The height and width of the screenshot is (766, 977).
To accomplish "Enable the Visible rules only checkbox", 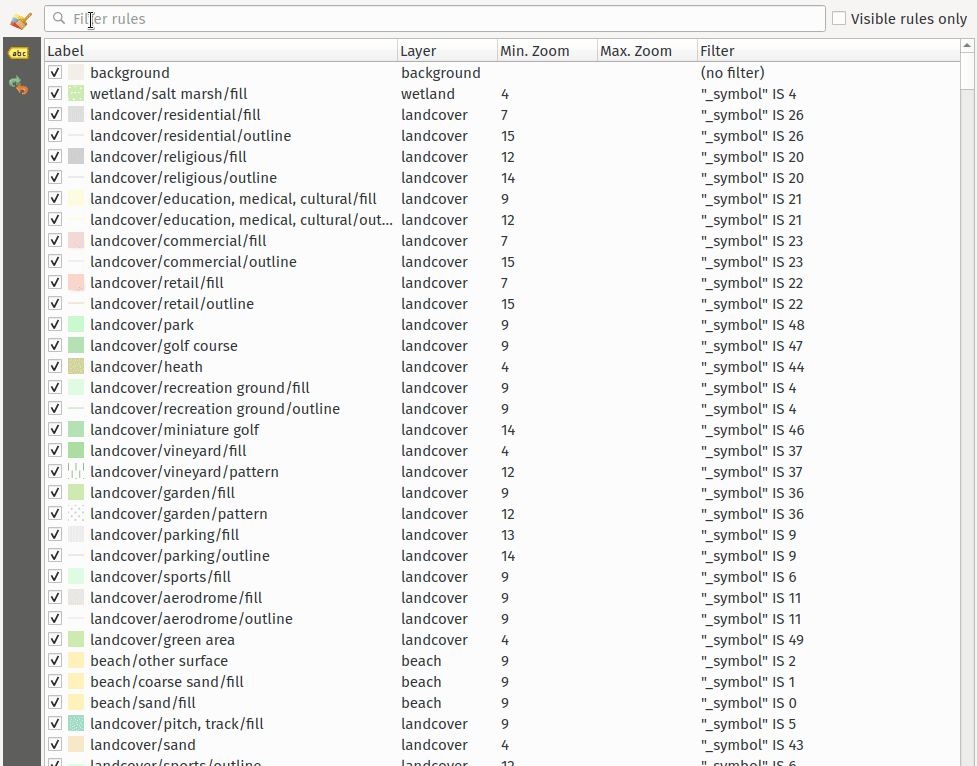I will [x=839, y=19].
